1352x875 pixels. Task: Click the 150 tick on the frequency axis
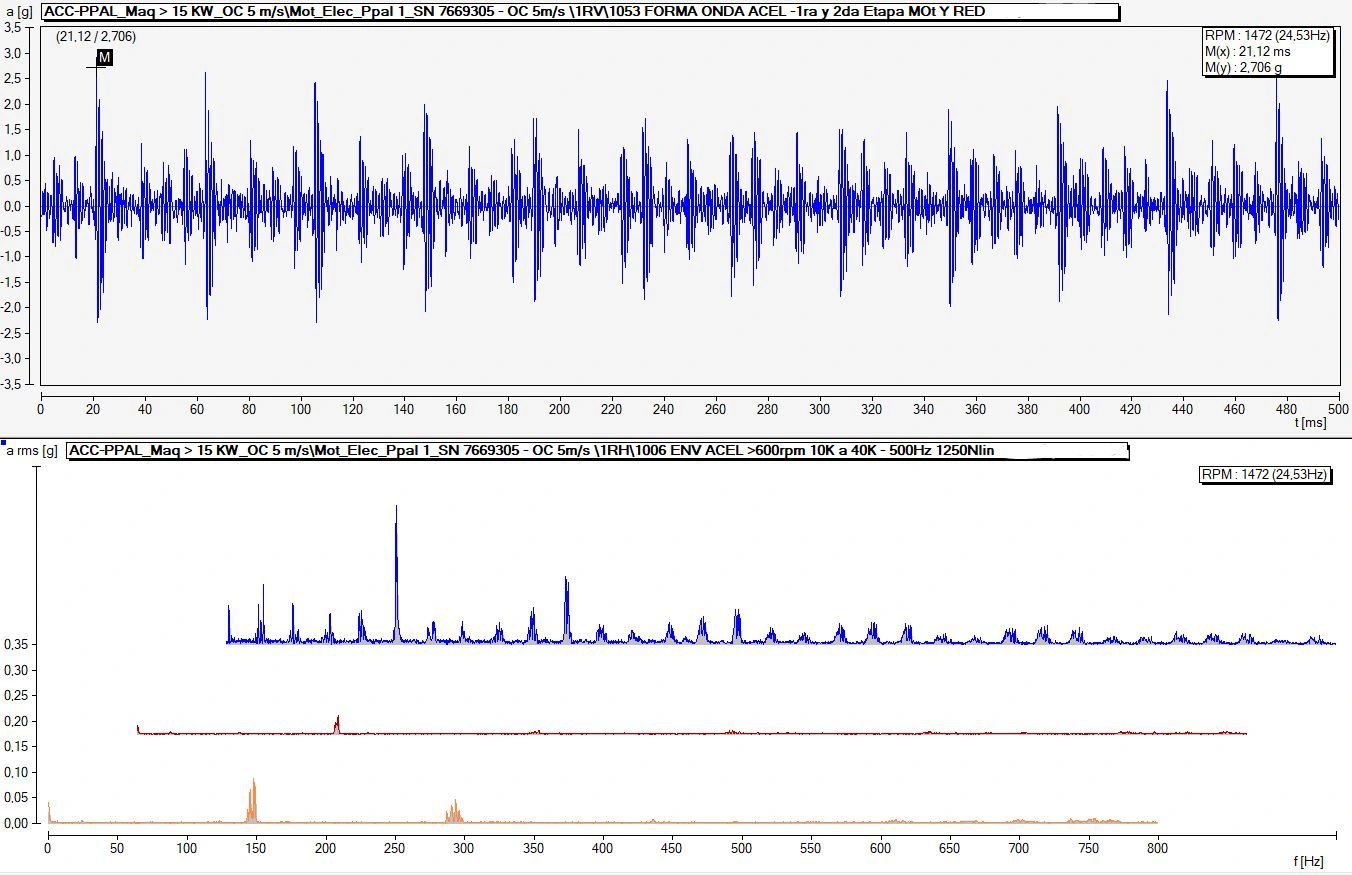pyautogui.click(x=256, y=847)
